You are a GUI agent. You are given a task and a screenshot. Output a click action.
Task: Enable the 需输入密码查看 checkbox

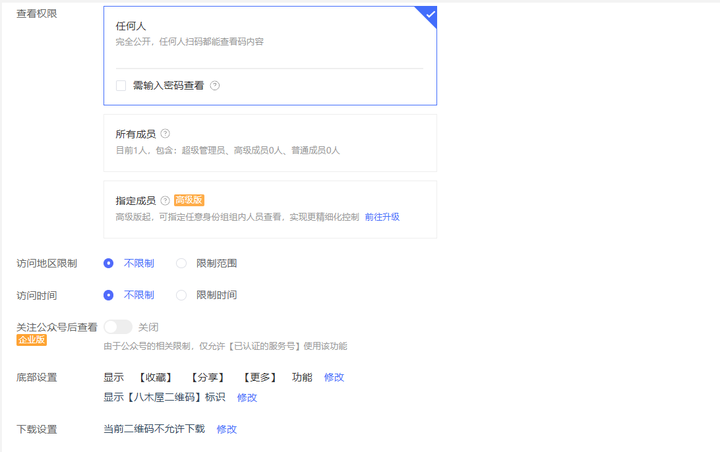[121, 85]
